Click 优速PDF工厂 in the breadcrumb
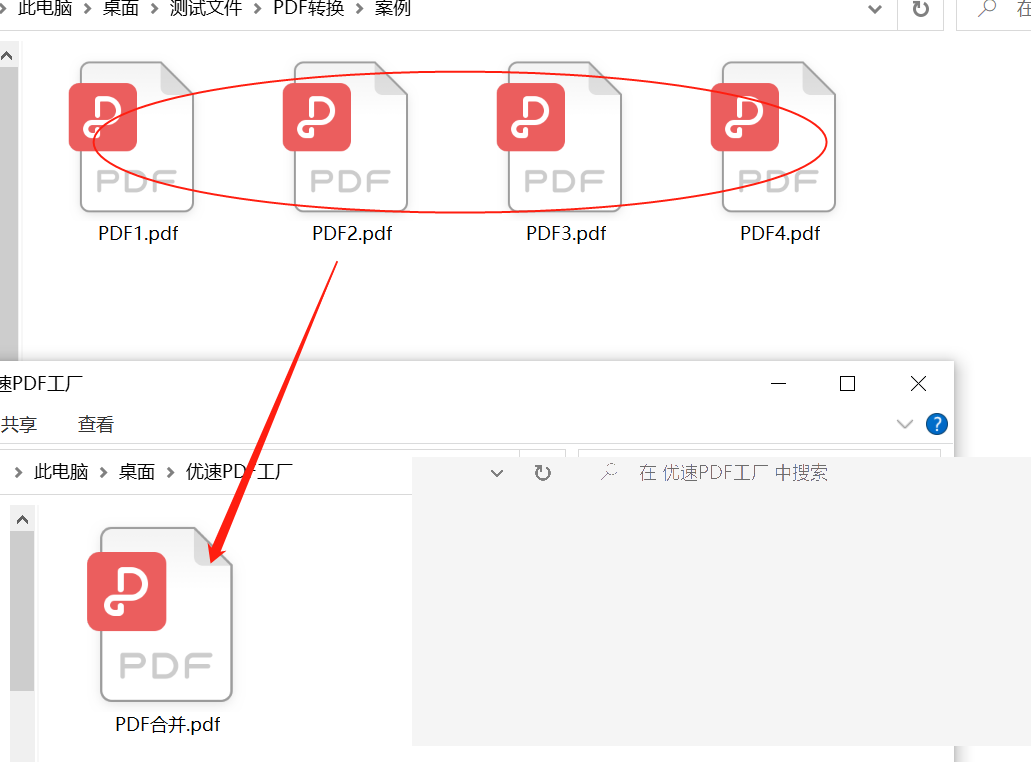 (x=239, y=472)
